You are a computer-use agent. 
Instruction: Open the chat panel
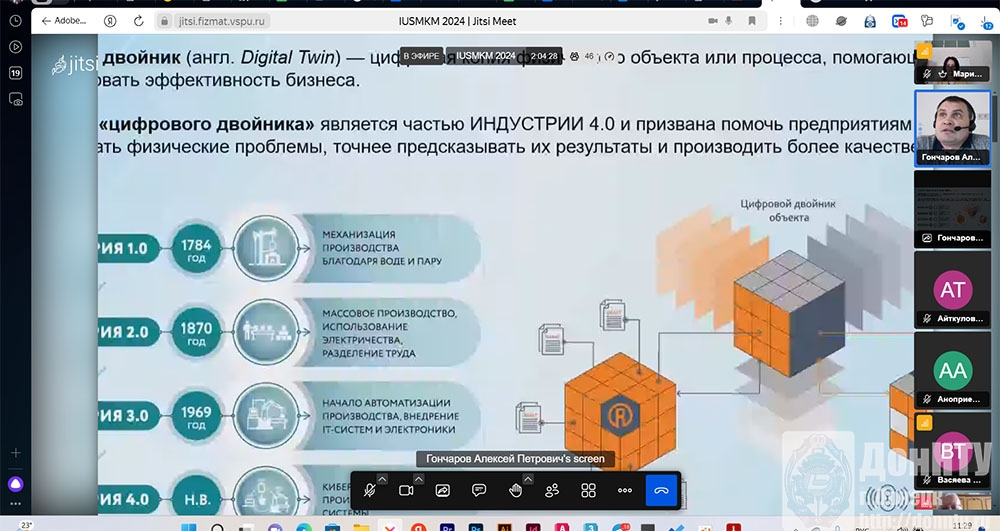(479, 490)
